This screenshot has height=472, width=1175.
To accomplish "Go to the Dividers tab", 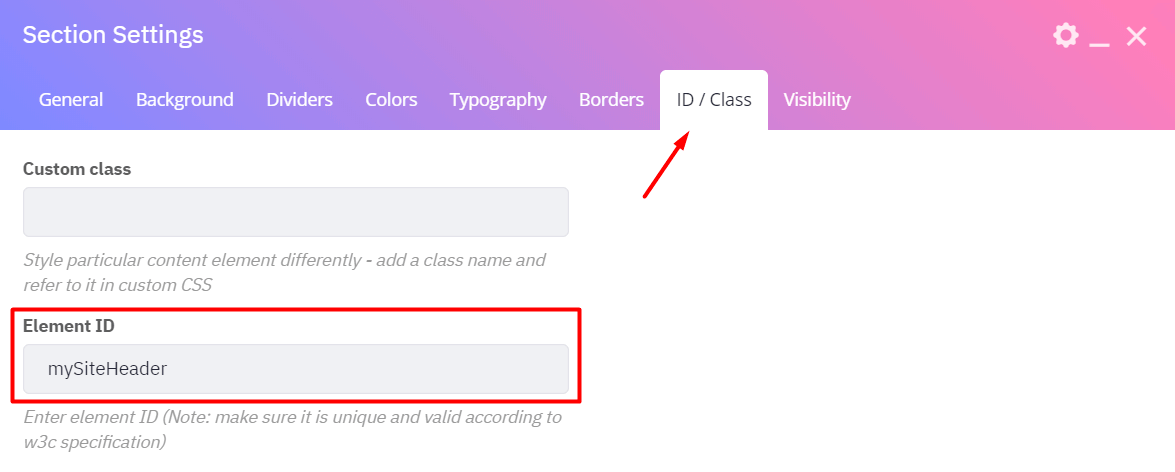I will [x=300, y=100].
